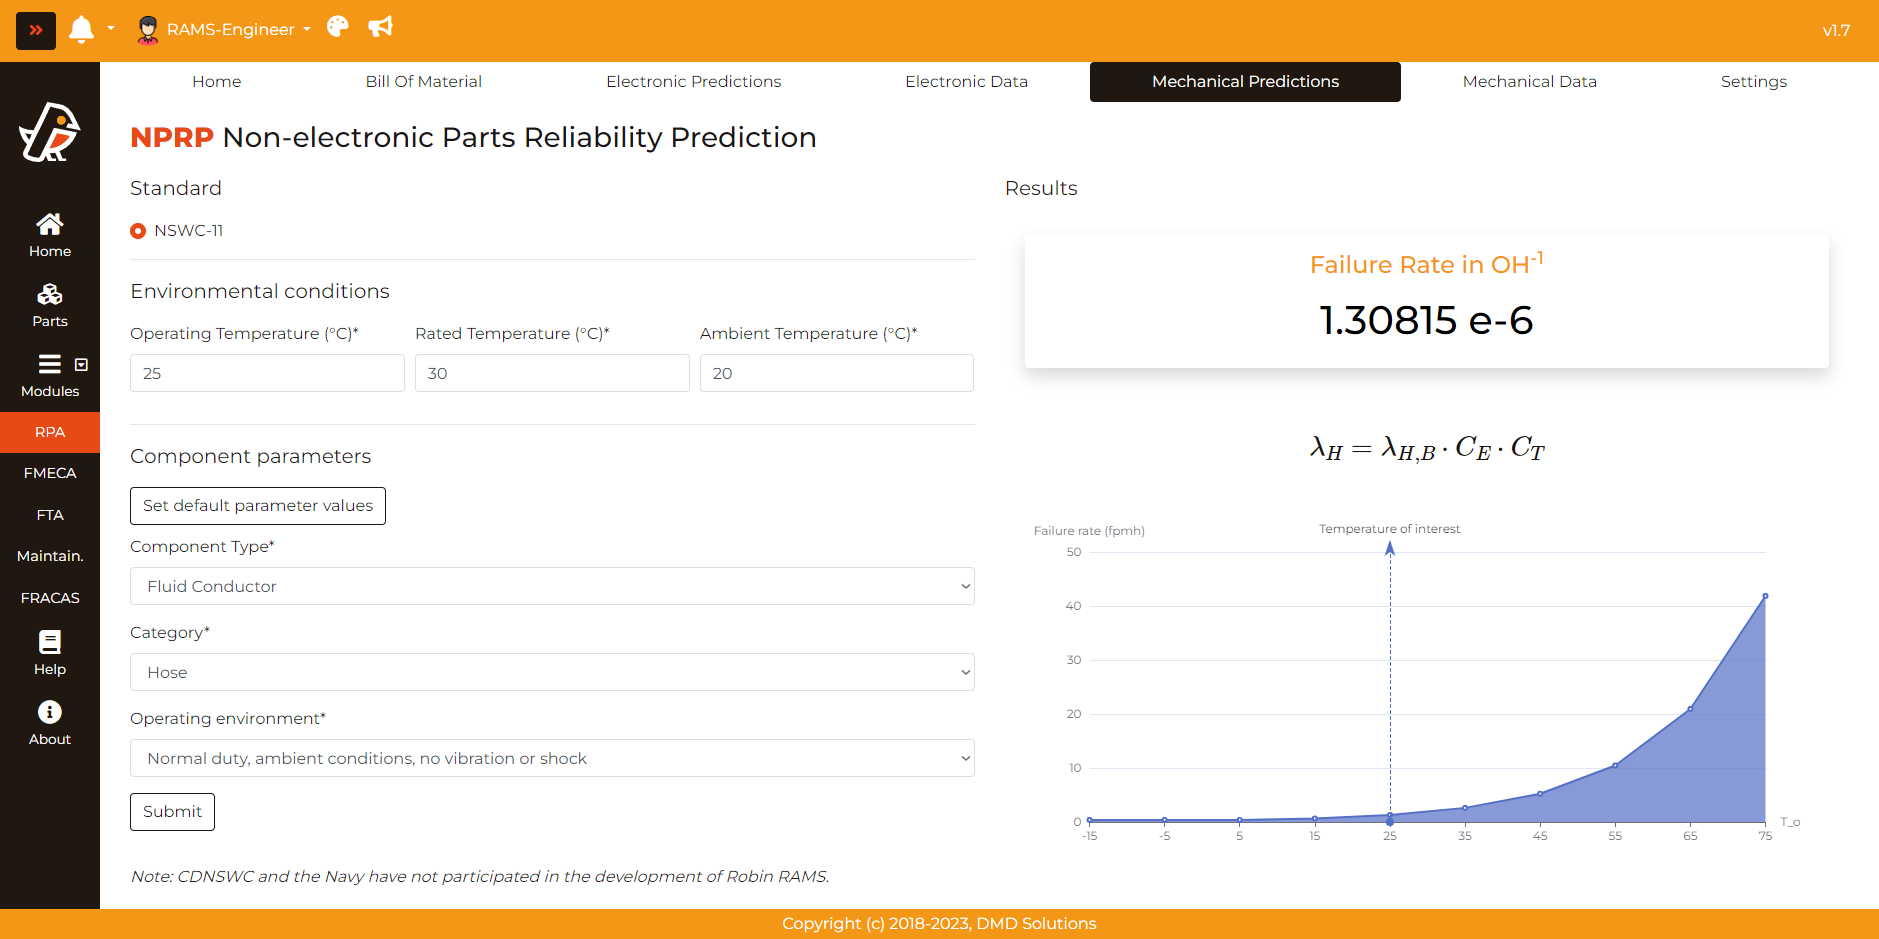Expand the Modules sidebar menu
This screenshot has width=1879, height=939.
pyautogui.click(x=50, y=375)
